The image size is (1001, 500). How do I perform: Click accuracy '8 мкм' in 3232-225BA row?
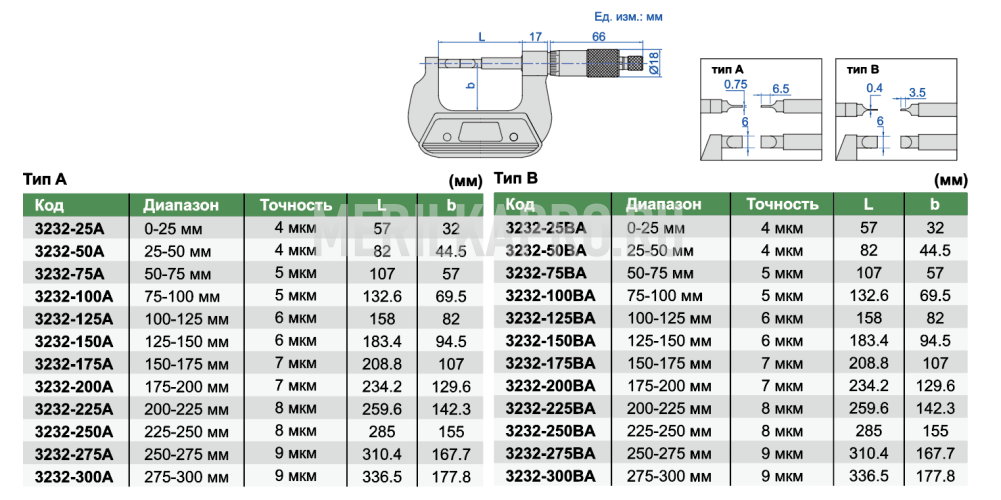[782, 408]
